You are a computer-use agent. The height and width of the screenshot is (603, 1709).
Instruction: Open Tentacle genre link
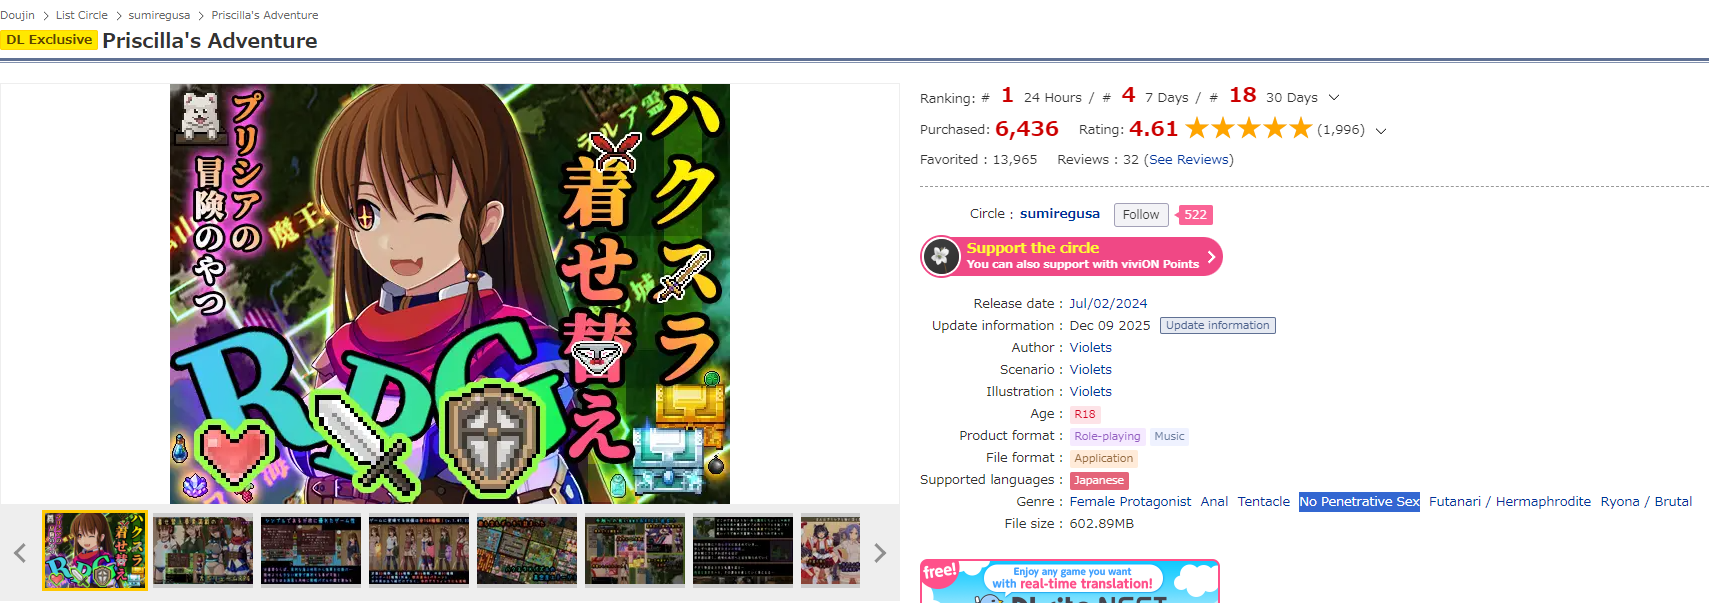[x=1264, y=502]
